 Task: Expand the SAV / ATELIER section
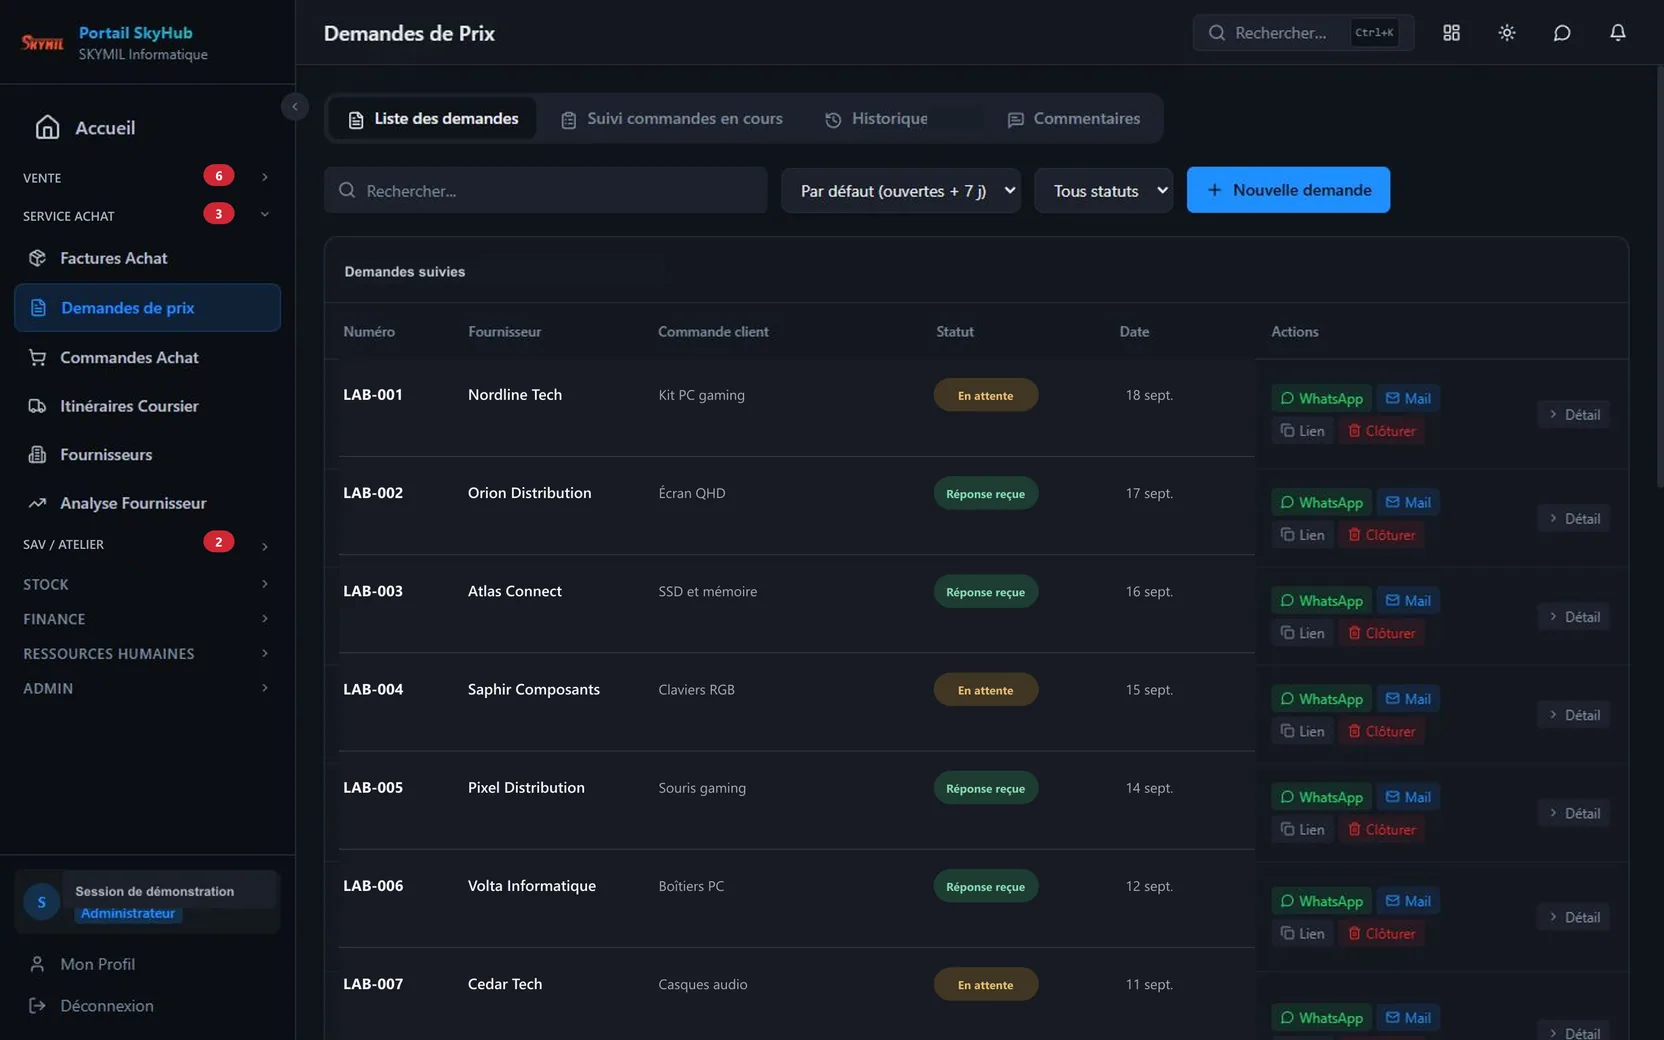[147, 544]
